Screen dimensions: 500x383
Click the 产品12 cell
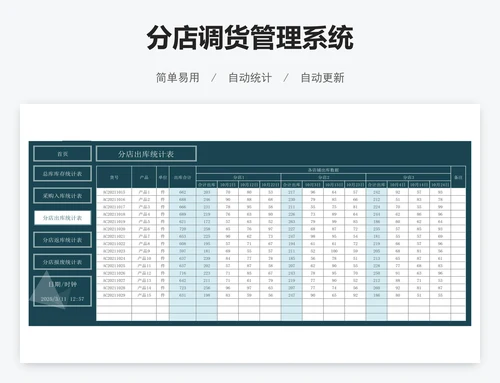[x=144, y=273]
